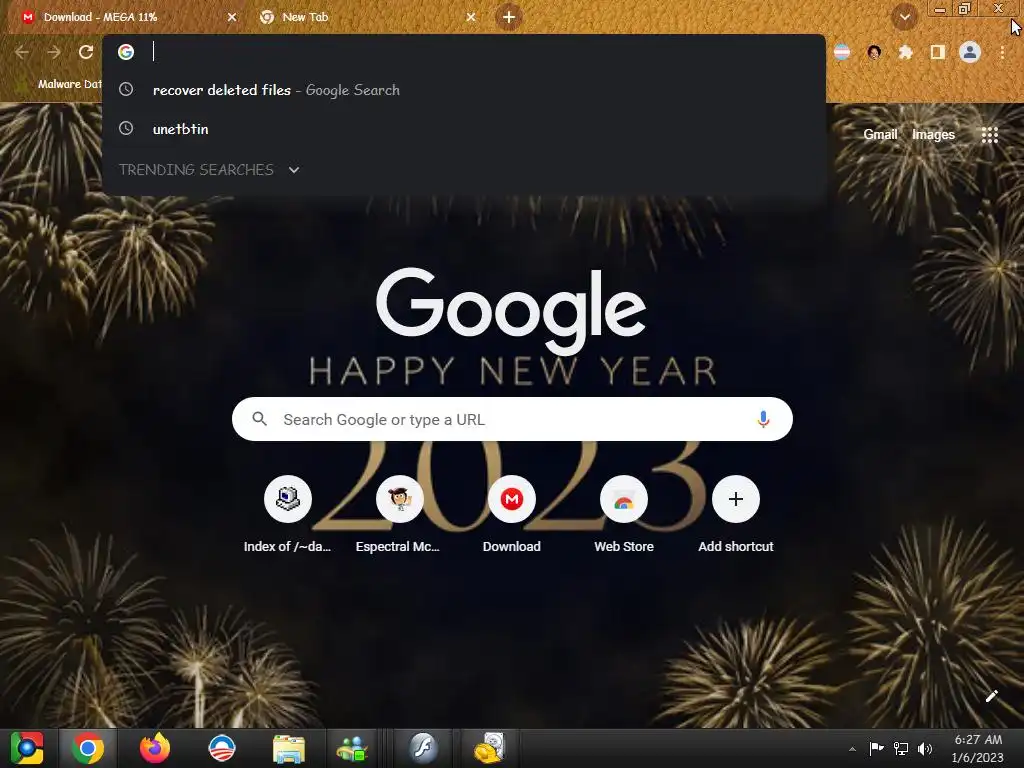Open the messenger people taskbar icon
The width and height of the screenshot is (1024, 768).
coord(353,748)
